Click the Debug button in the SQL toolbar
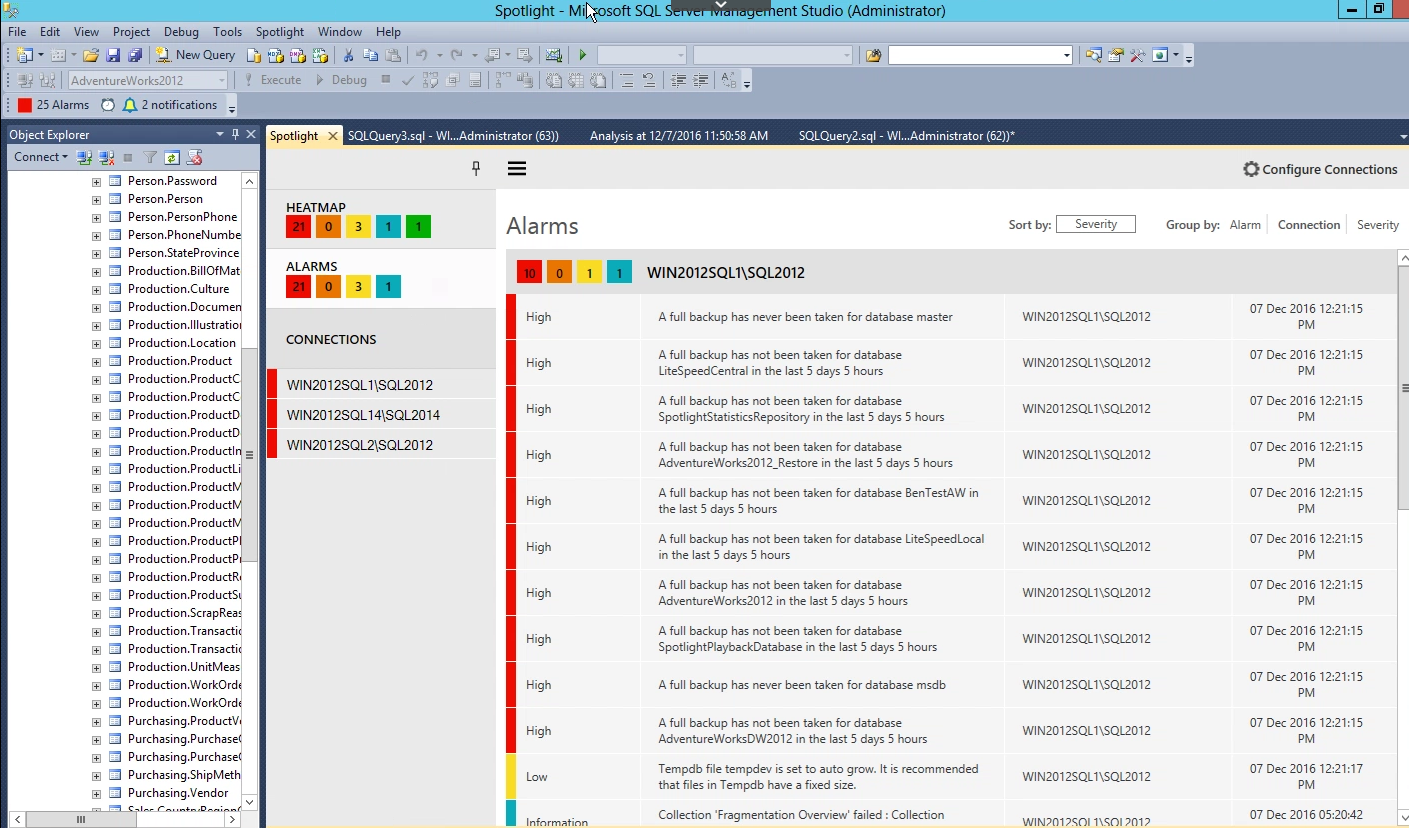Screen dimensions: 1409x828 [341, 80]
